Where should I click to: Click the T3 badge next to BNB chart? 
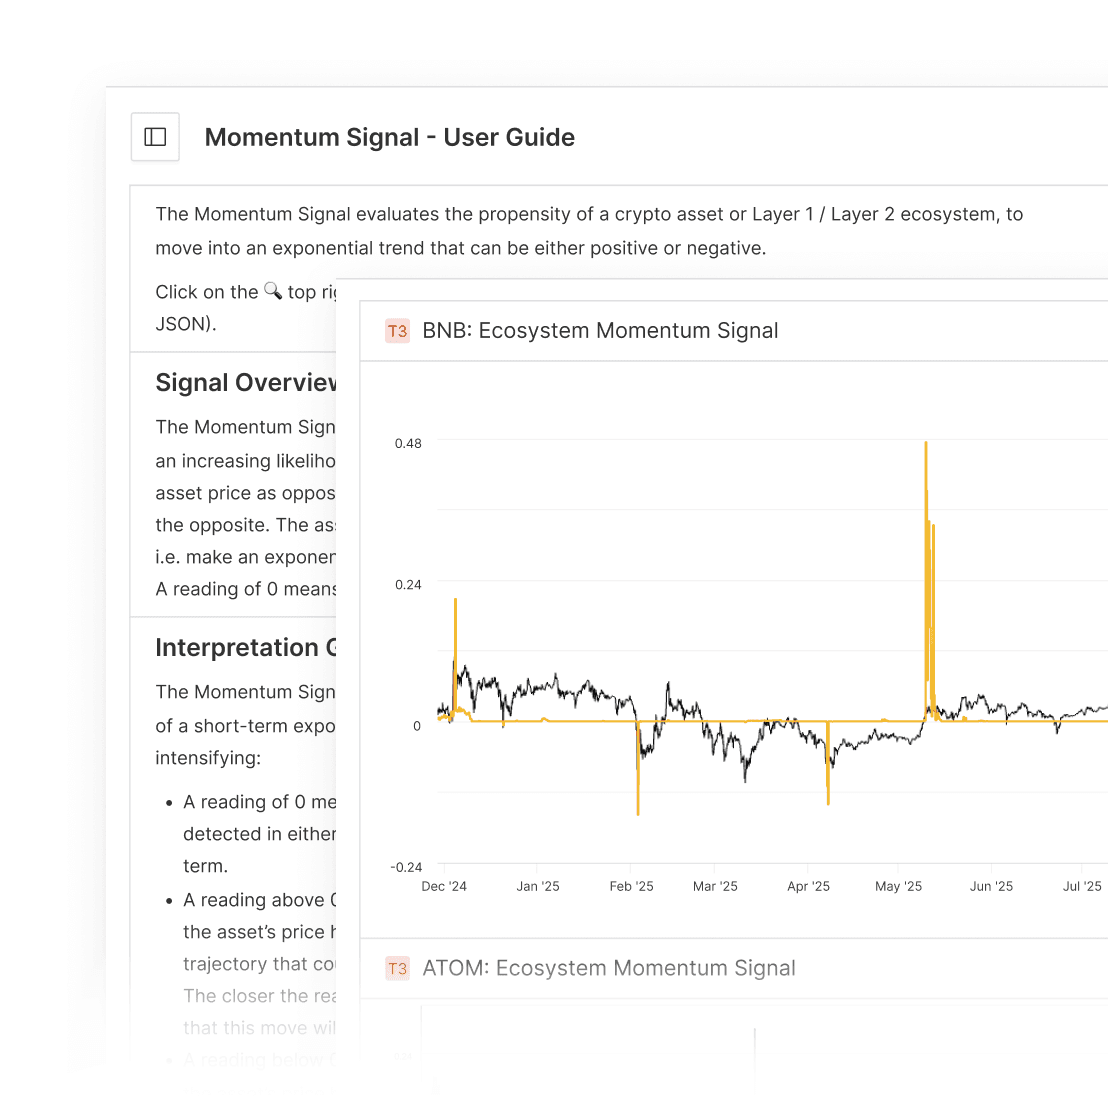tap(397, 330)
